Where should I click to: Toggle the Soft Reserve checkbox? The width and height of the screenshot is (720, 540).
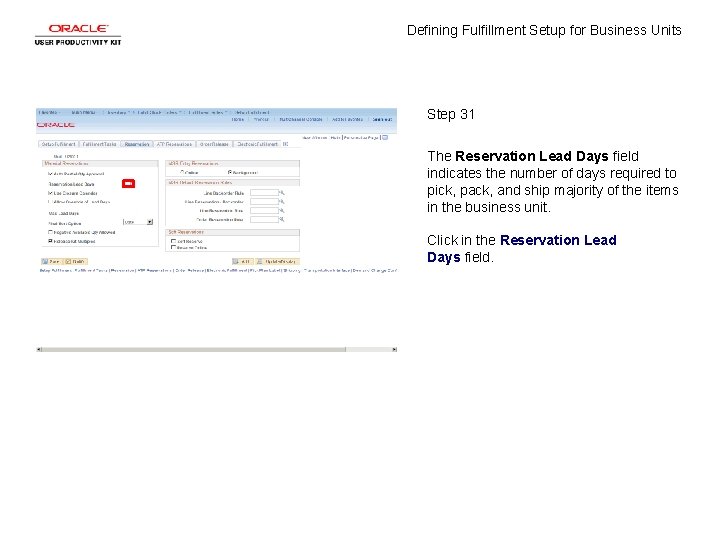(173, 241)
